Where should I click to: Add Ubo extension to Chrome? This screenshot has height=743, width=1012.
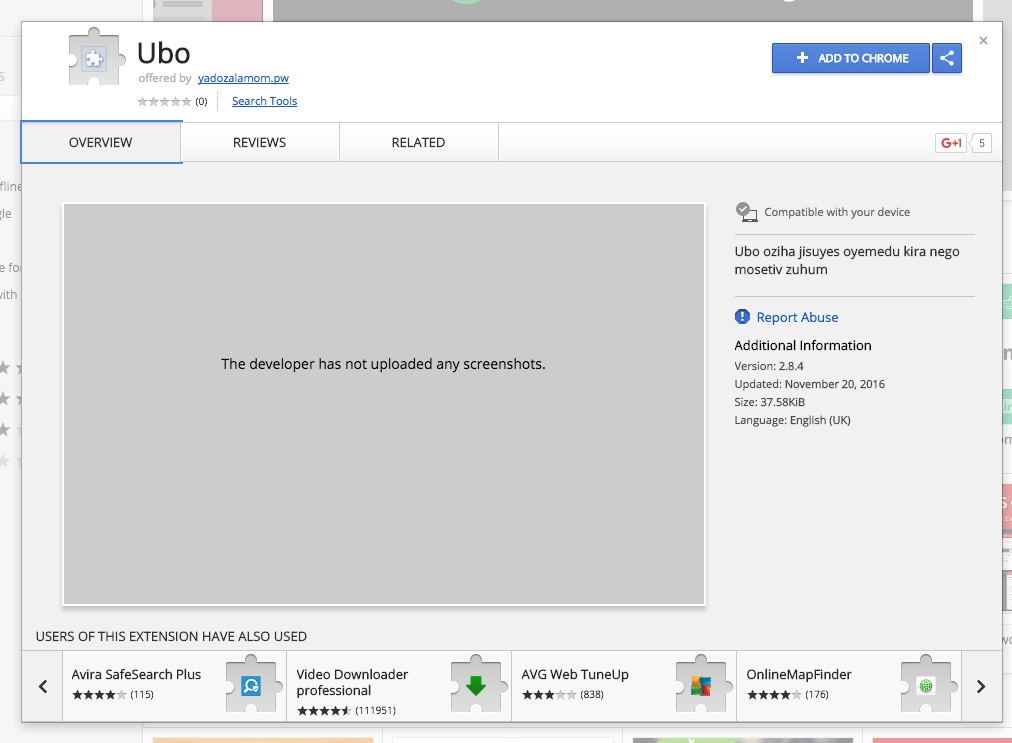point(851,58)
